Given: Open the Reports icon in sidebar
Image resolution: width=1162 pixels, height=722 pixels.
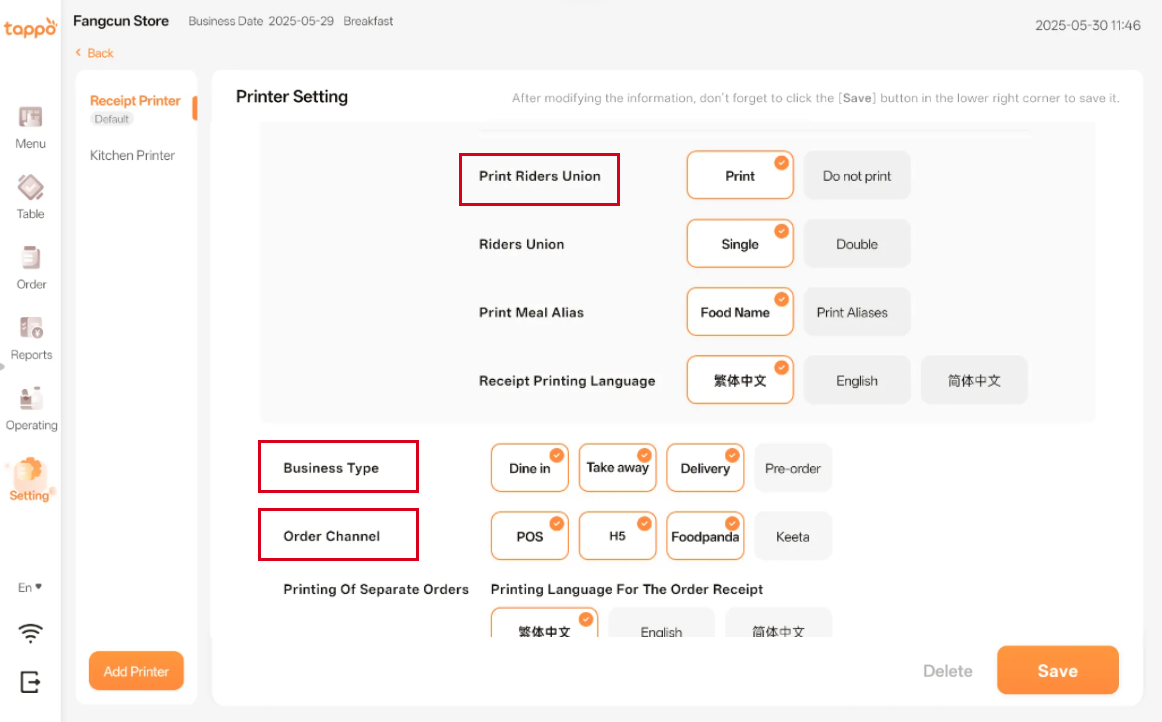Looking at the screenshot, I should point(31,328).
